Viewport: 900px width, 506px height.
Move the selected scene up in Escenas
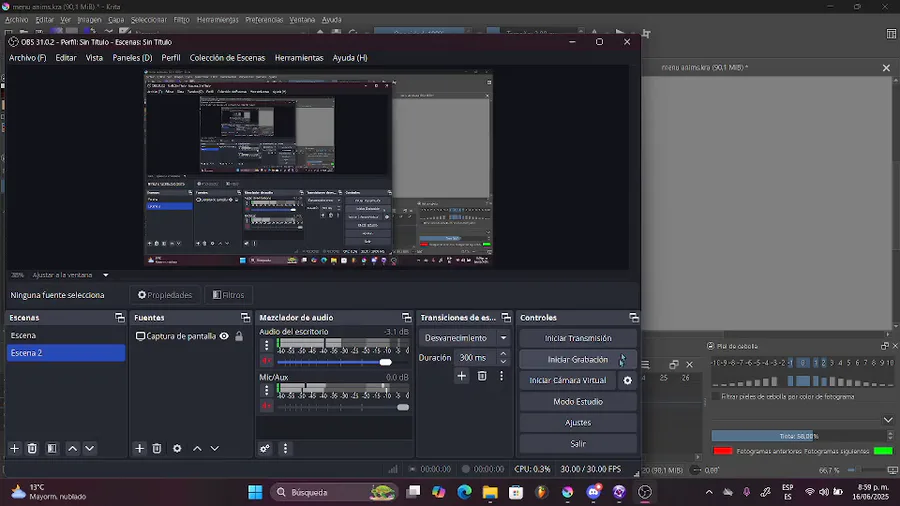pyautogui.click(x=72, y=449)
